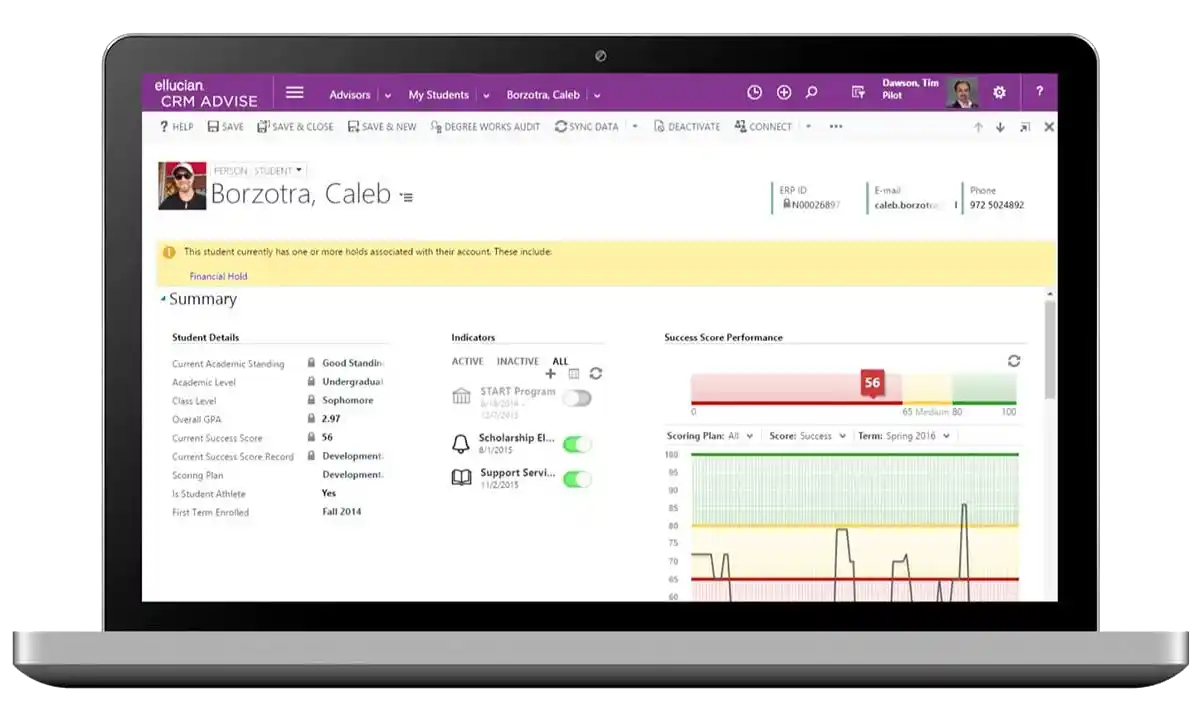
Task: Refresh the Success Score Performance chart
Action: pyautogui.click(x=1014, y=361)
